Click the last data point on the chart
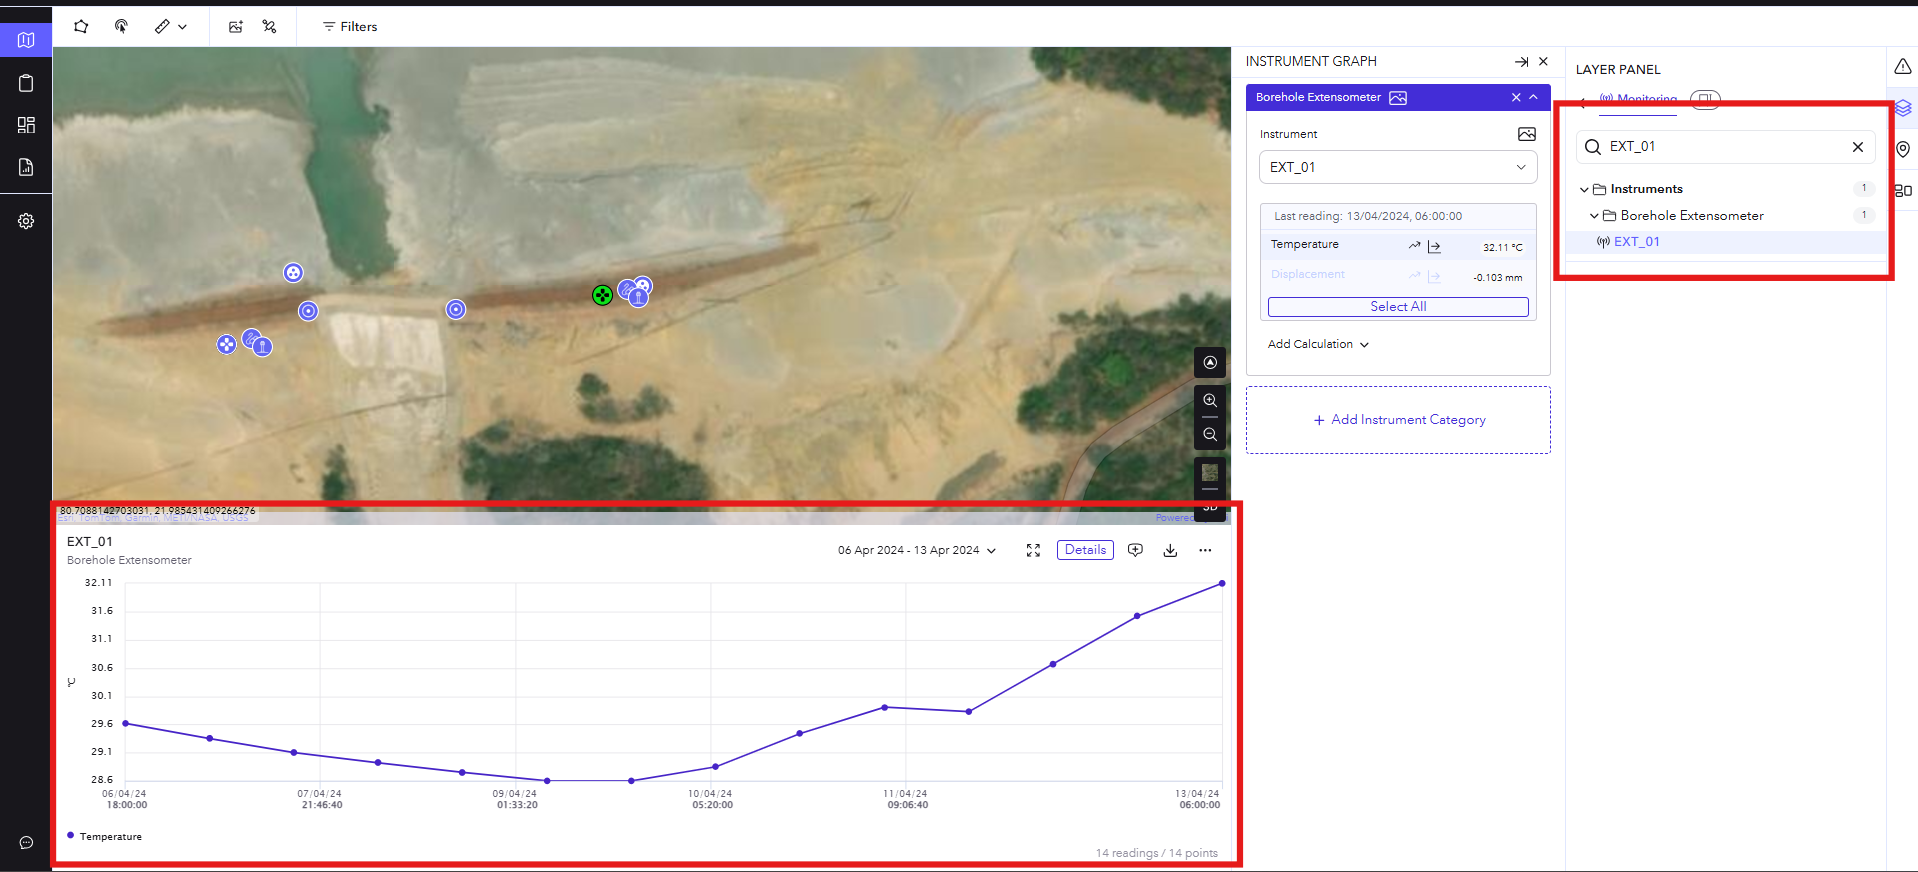Viewport: 1918px width, 872px height. [1222, 583]
